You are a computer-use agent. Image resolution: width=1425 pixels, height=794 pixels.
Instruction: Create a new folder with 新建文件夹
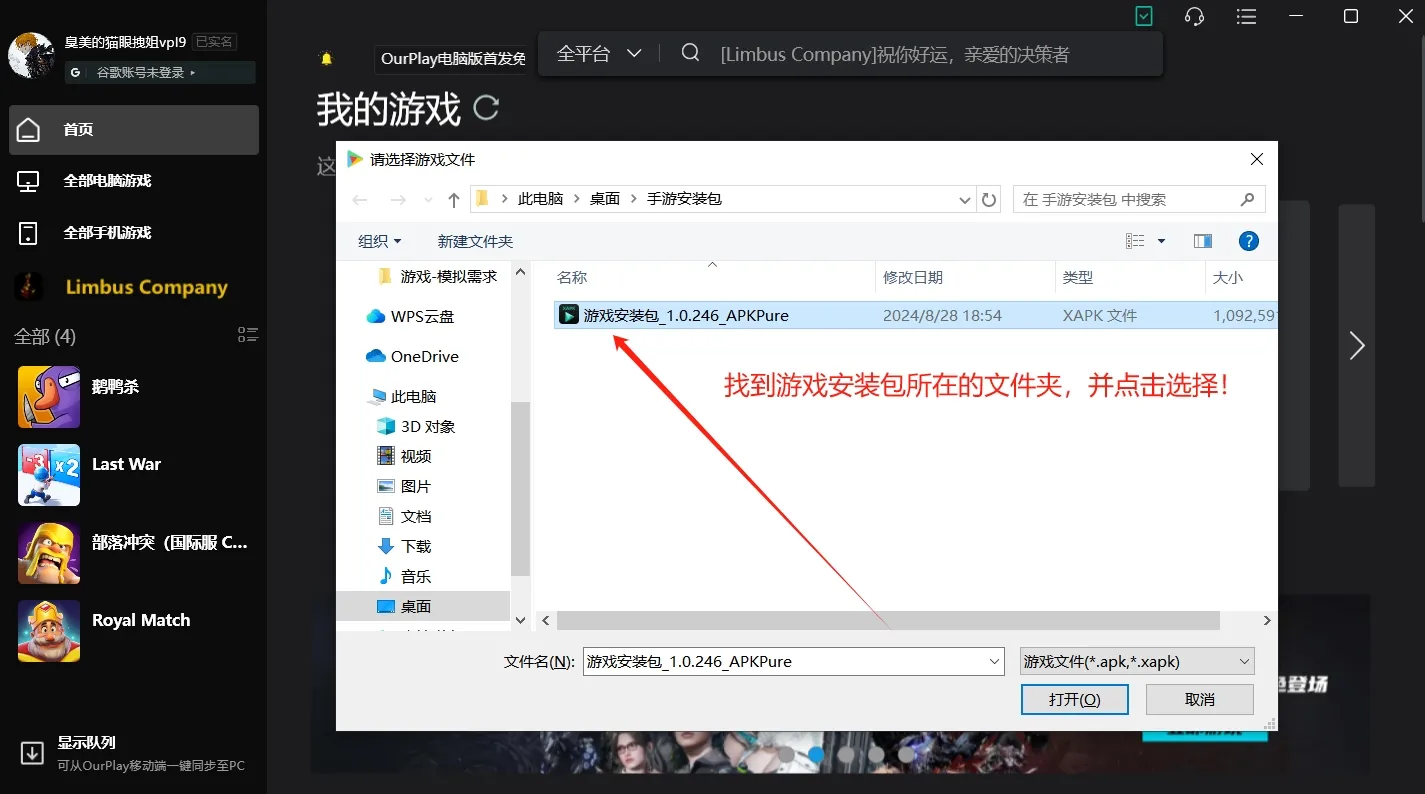click(x=475, y=241)
